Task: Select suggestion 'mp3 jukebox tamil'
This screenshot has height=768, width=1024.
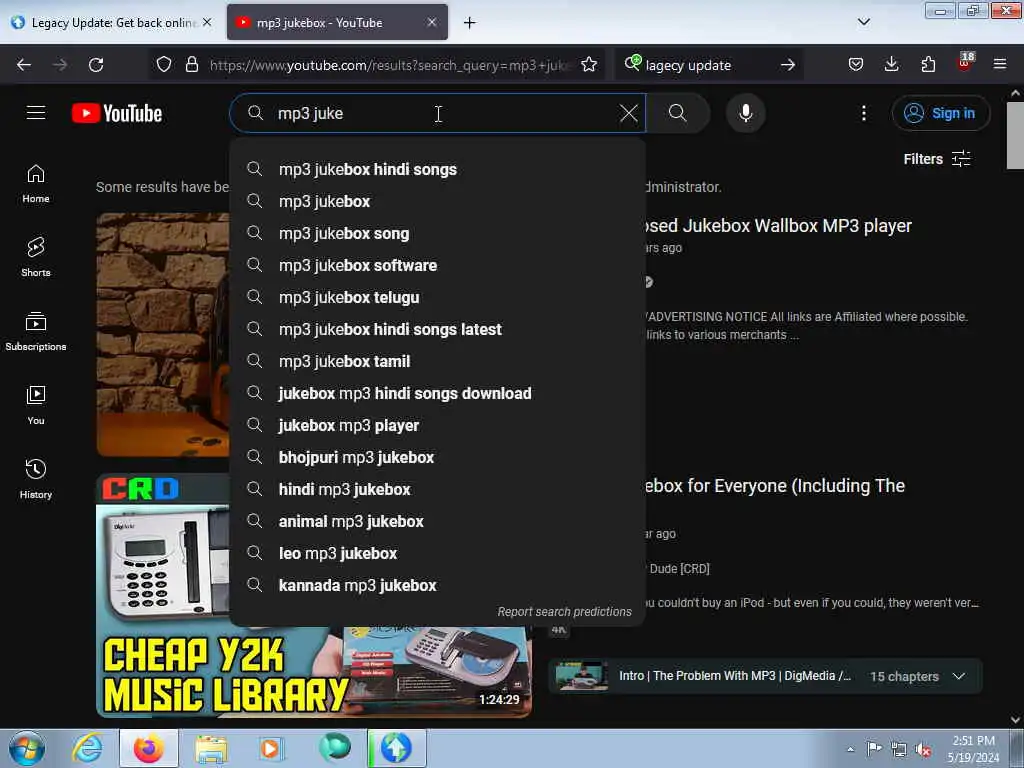Action: click(438, 361)
